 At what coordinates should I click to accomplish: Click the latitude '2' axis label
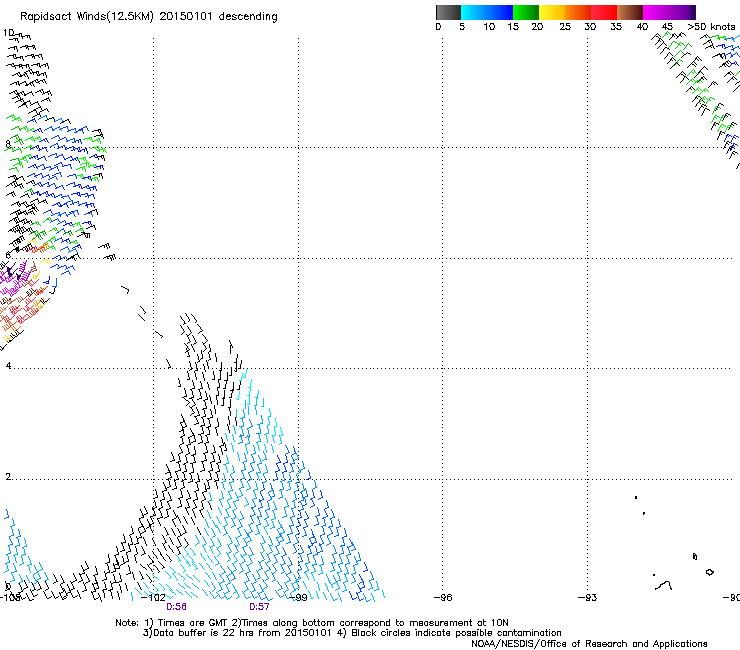point(8,477)
